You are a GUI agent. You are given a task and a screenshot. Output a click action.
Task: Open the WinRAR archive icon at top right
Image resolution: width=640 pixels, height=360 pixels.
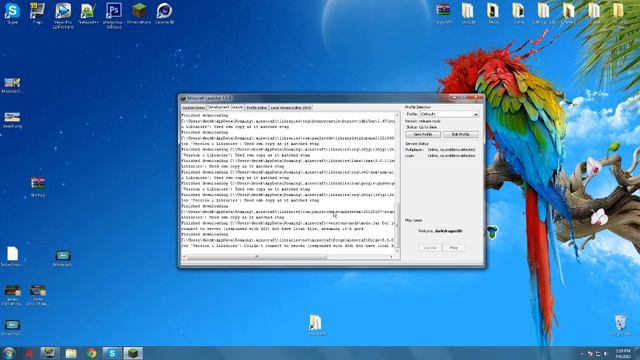(443, 12)
